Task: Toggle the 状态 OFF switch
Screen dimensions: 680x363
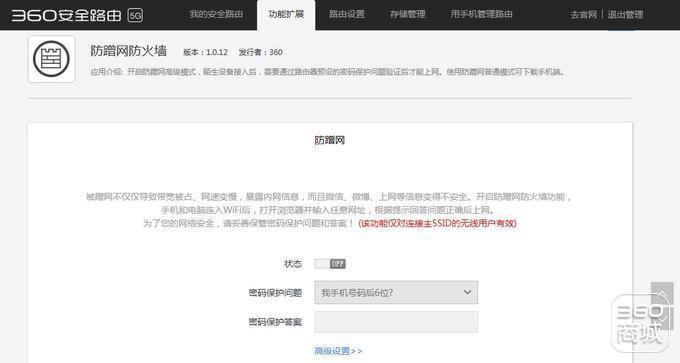Action: (x=330, y=264)
